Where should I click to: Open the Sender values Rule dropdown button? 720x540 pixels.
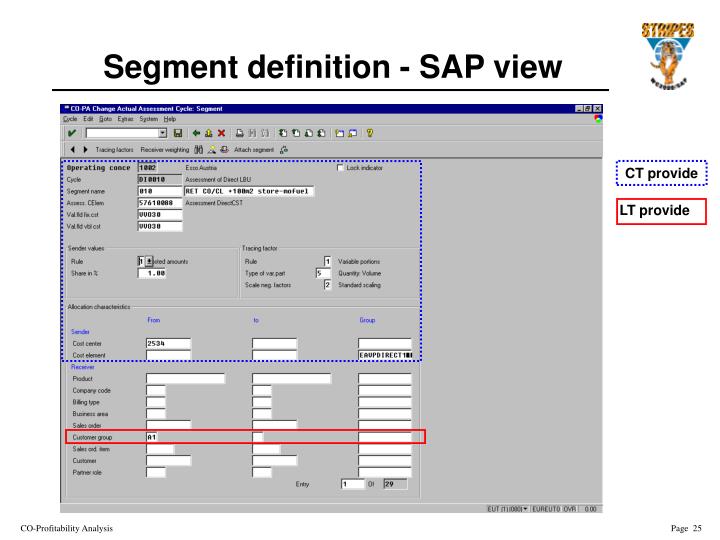click(x=149, y=261)
